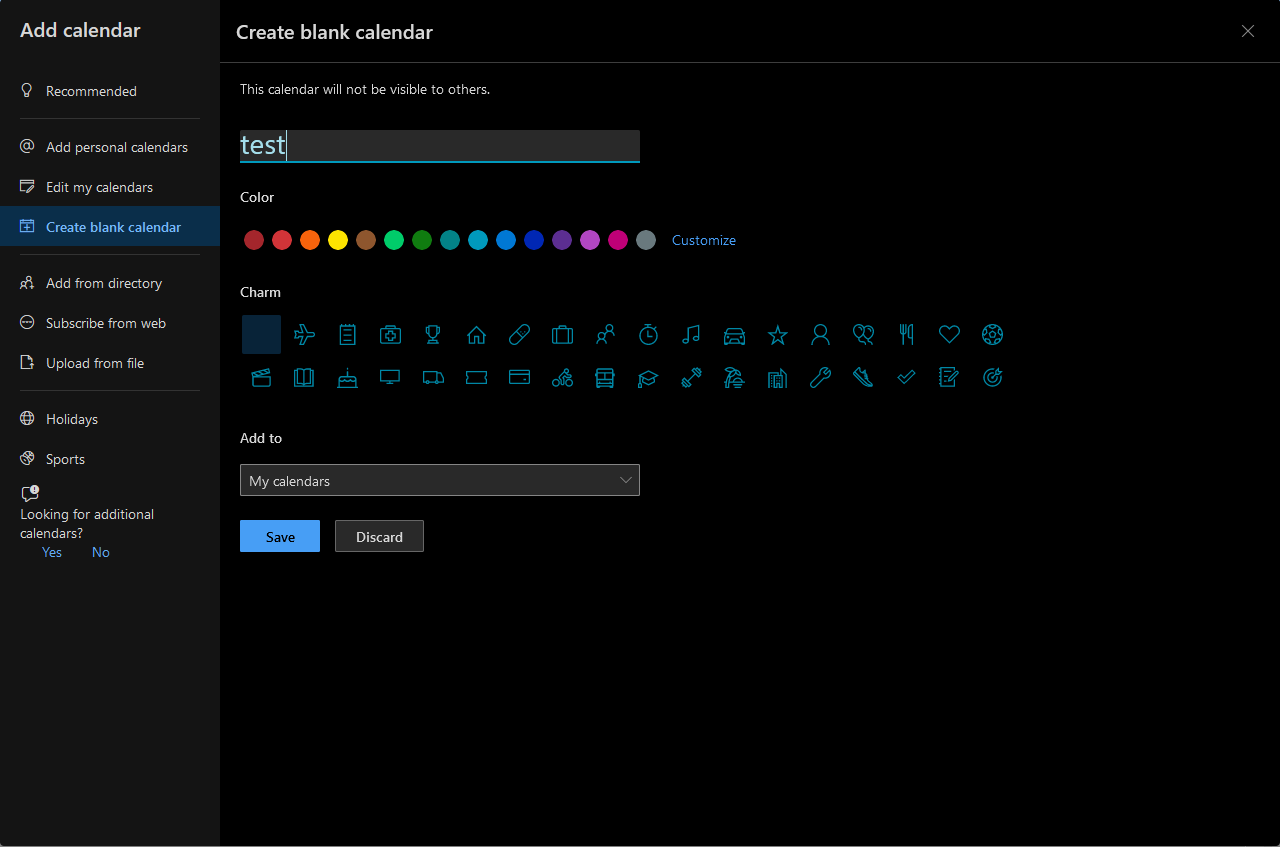Image resolution: width=1280 pixels, height=847 pixels.
Task: Answer Yes to additional calendars
Action: click(x=52, y=552)
